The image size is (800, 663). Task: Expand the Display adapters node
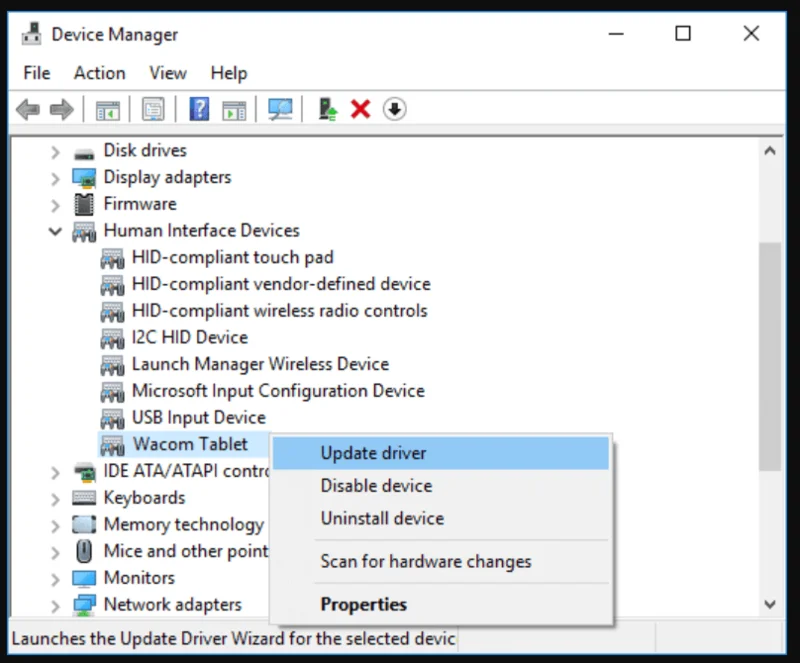tap(55, 178)
